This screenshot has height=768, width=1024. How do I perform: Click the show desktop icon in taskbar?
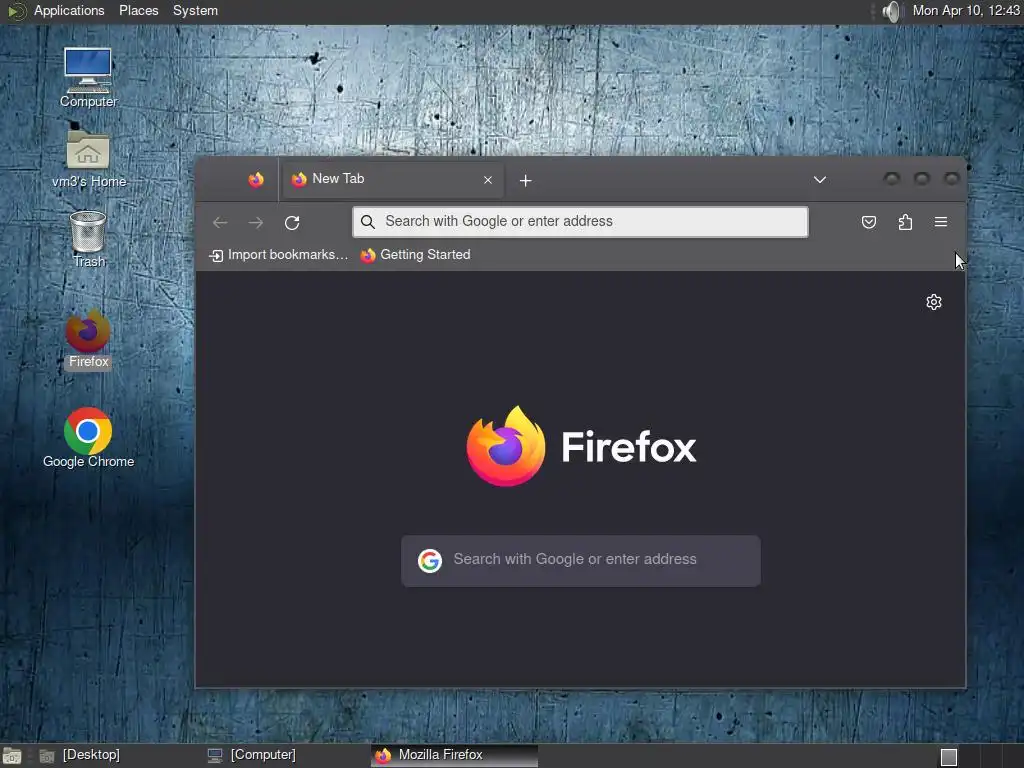[12, 756]
